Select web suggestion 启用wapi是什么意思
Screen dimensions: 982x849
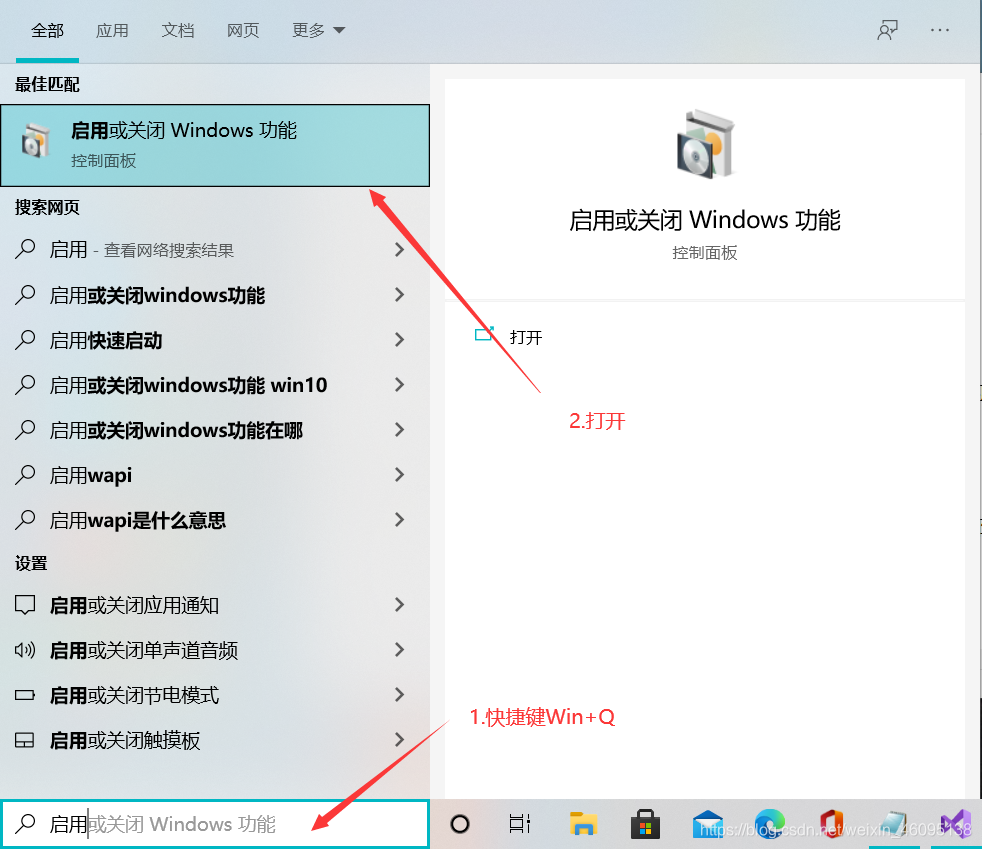coord(215,520)
